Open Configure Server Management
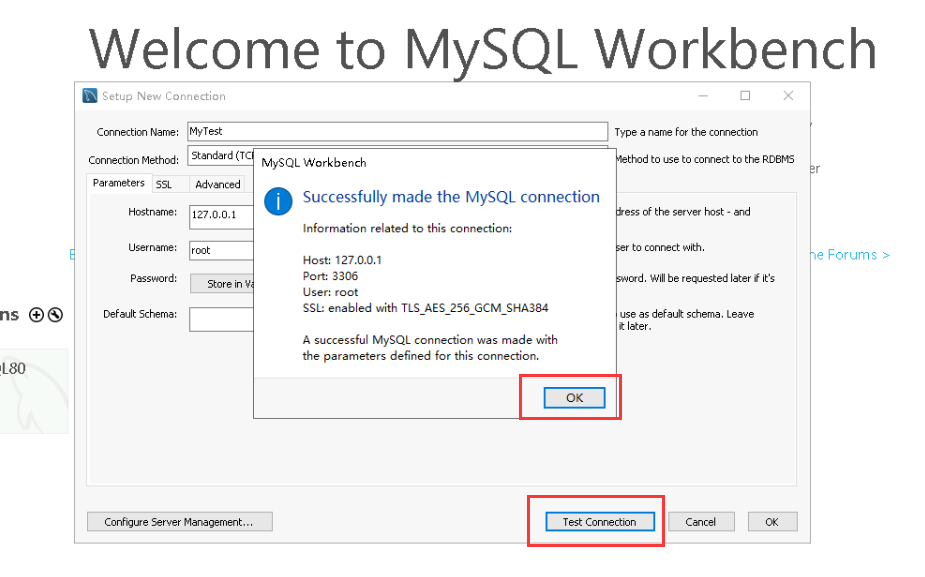This screenshot has width=925, height=577. pos(179,521)
